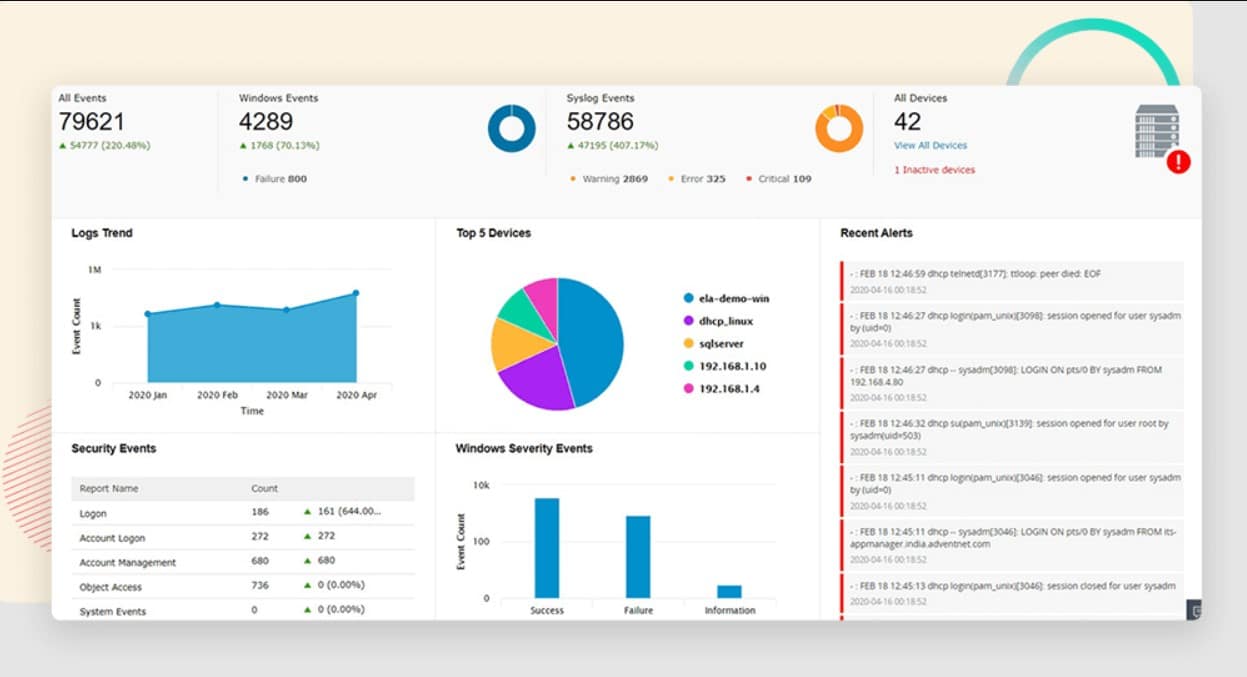Click the 2020 Apr data point on Logs Trend

[x=355, y=293]
